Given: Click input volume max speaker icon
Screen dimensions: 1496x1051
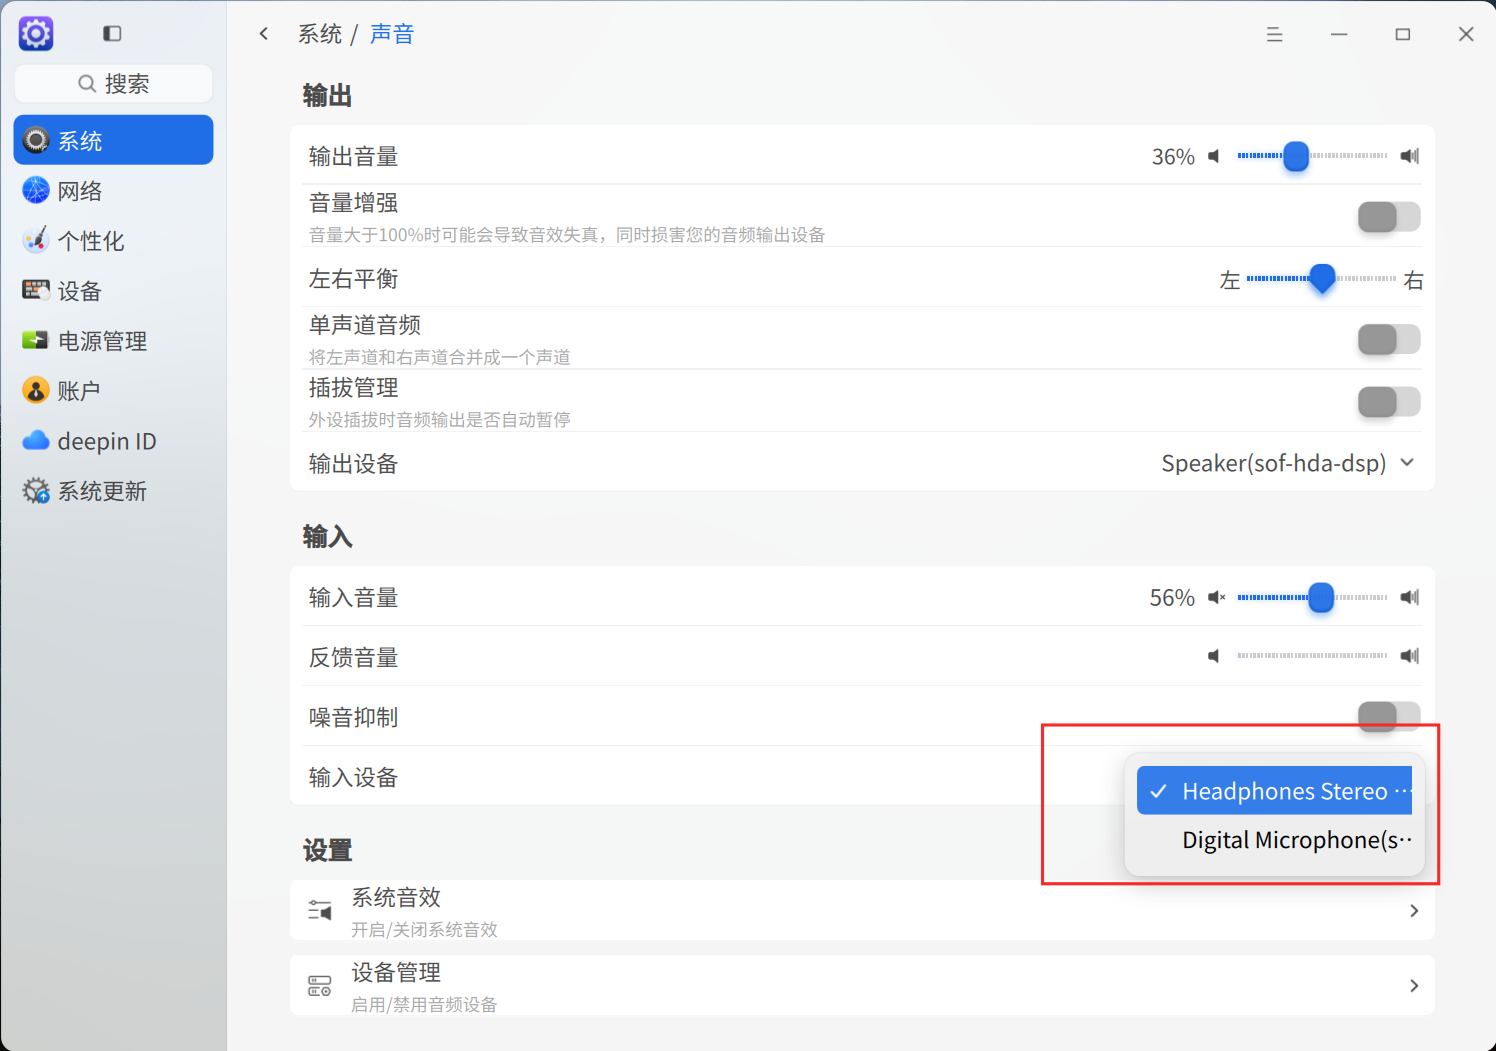Looking at the screenshot, I should click(1410, 597).
